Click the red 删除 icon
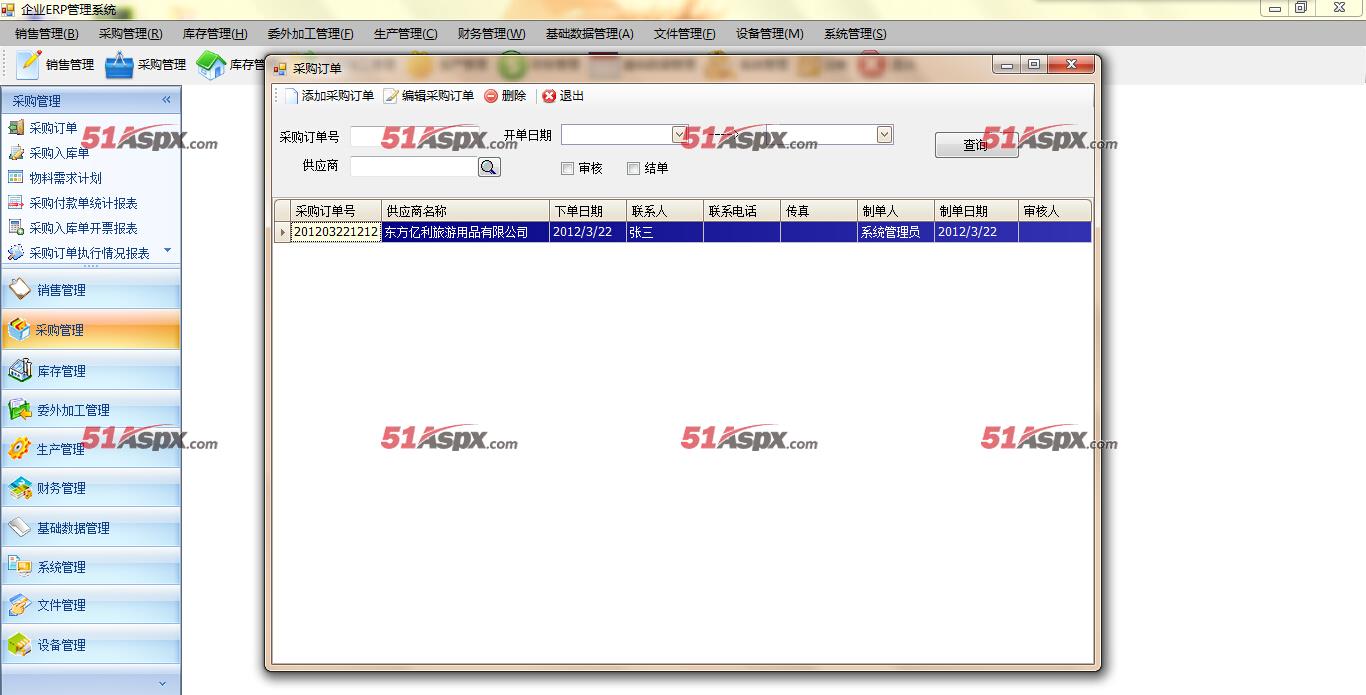This screenshot has height=695, width=1366. pyautogui.click(x=491, y=96)
